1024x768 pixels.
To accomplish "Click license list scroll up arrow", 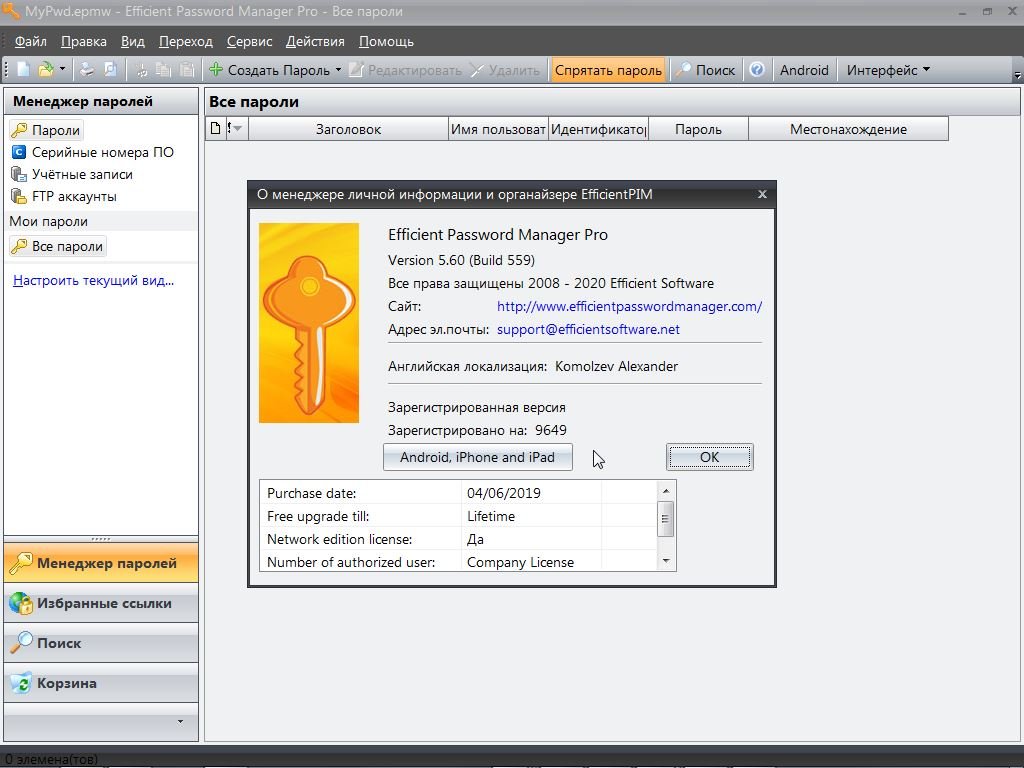I will click(x=665, y=491).
